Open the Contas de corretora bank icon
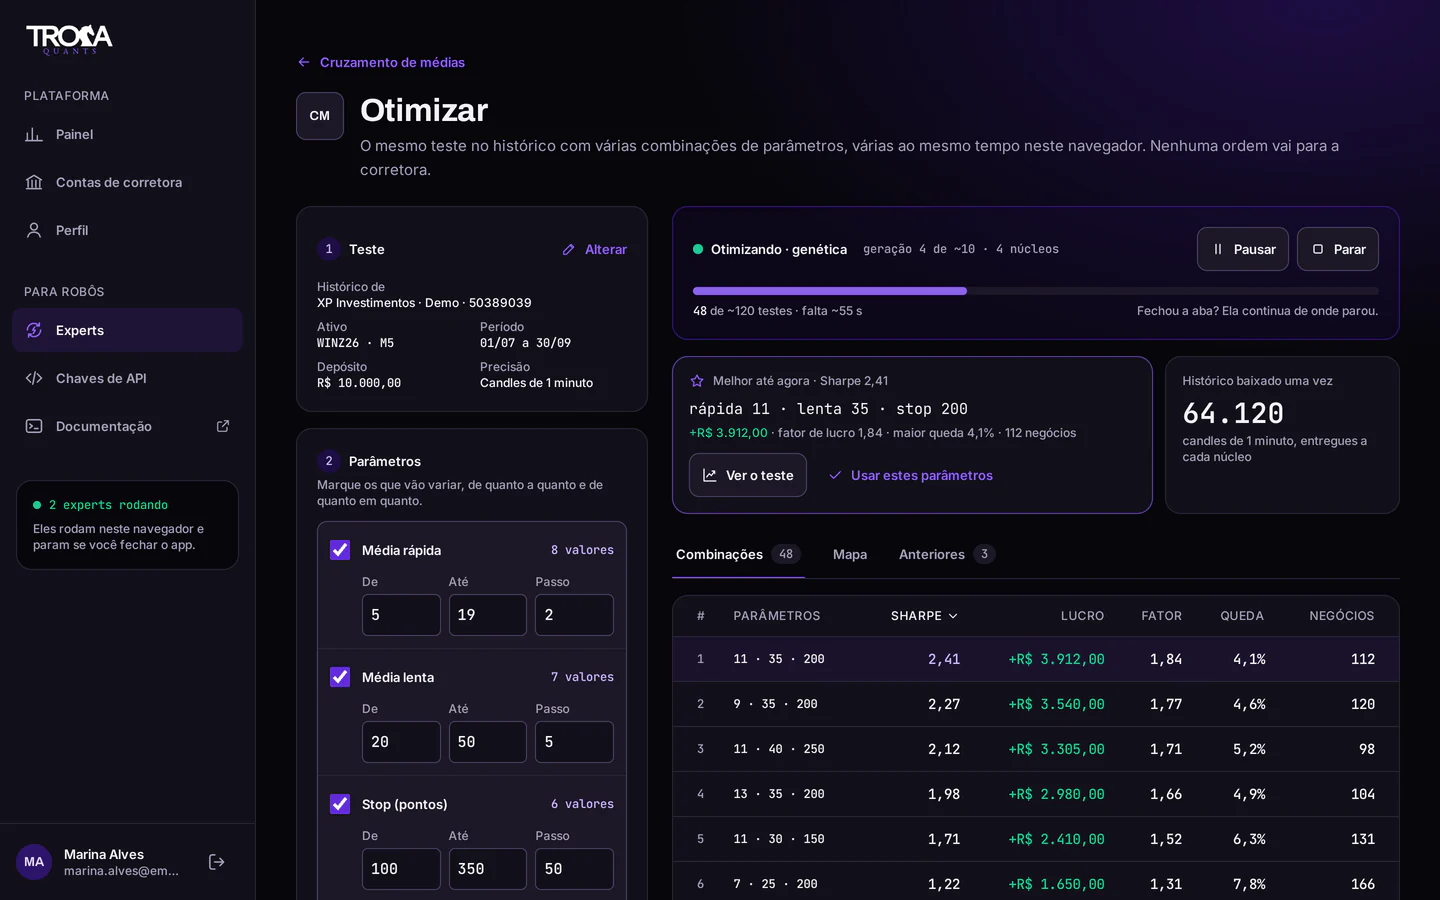1440x900 pixels. (34, 182)
